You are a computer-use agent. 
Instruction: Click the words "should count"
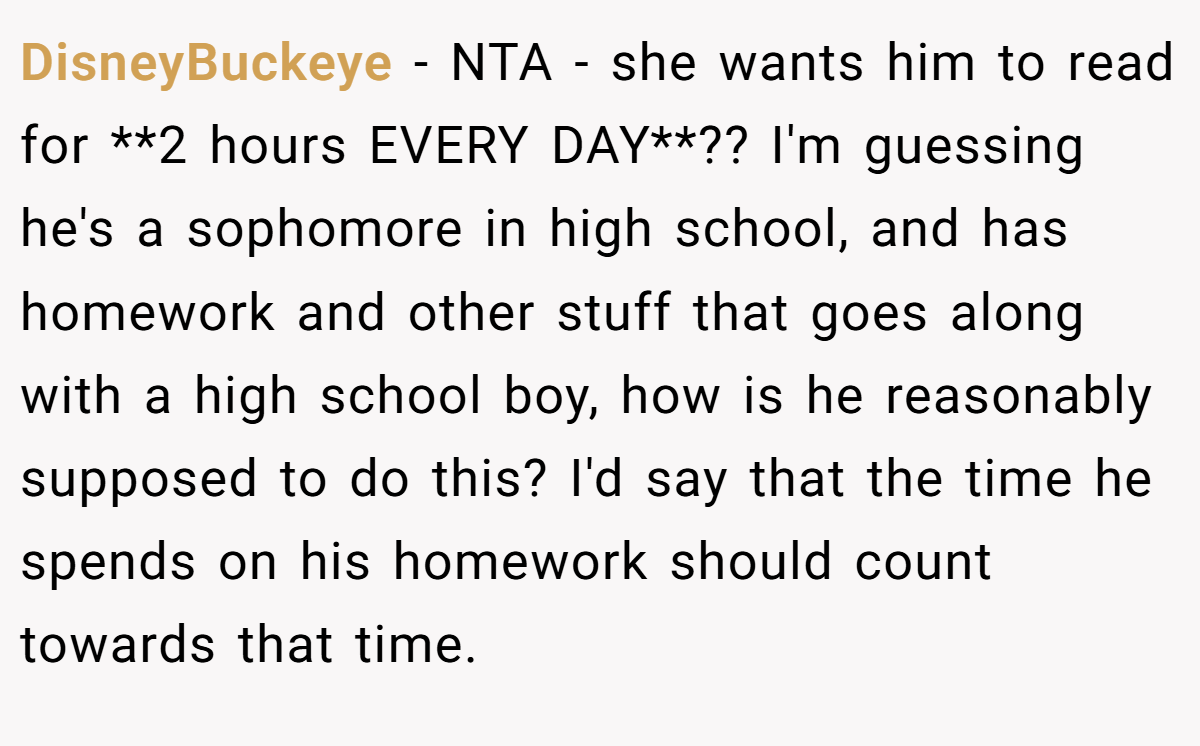[830, 562]
